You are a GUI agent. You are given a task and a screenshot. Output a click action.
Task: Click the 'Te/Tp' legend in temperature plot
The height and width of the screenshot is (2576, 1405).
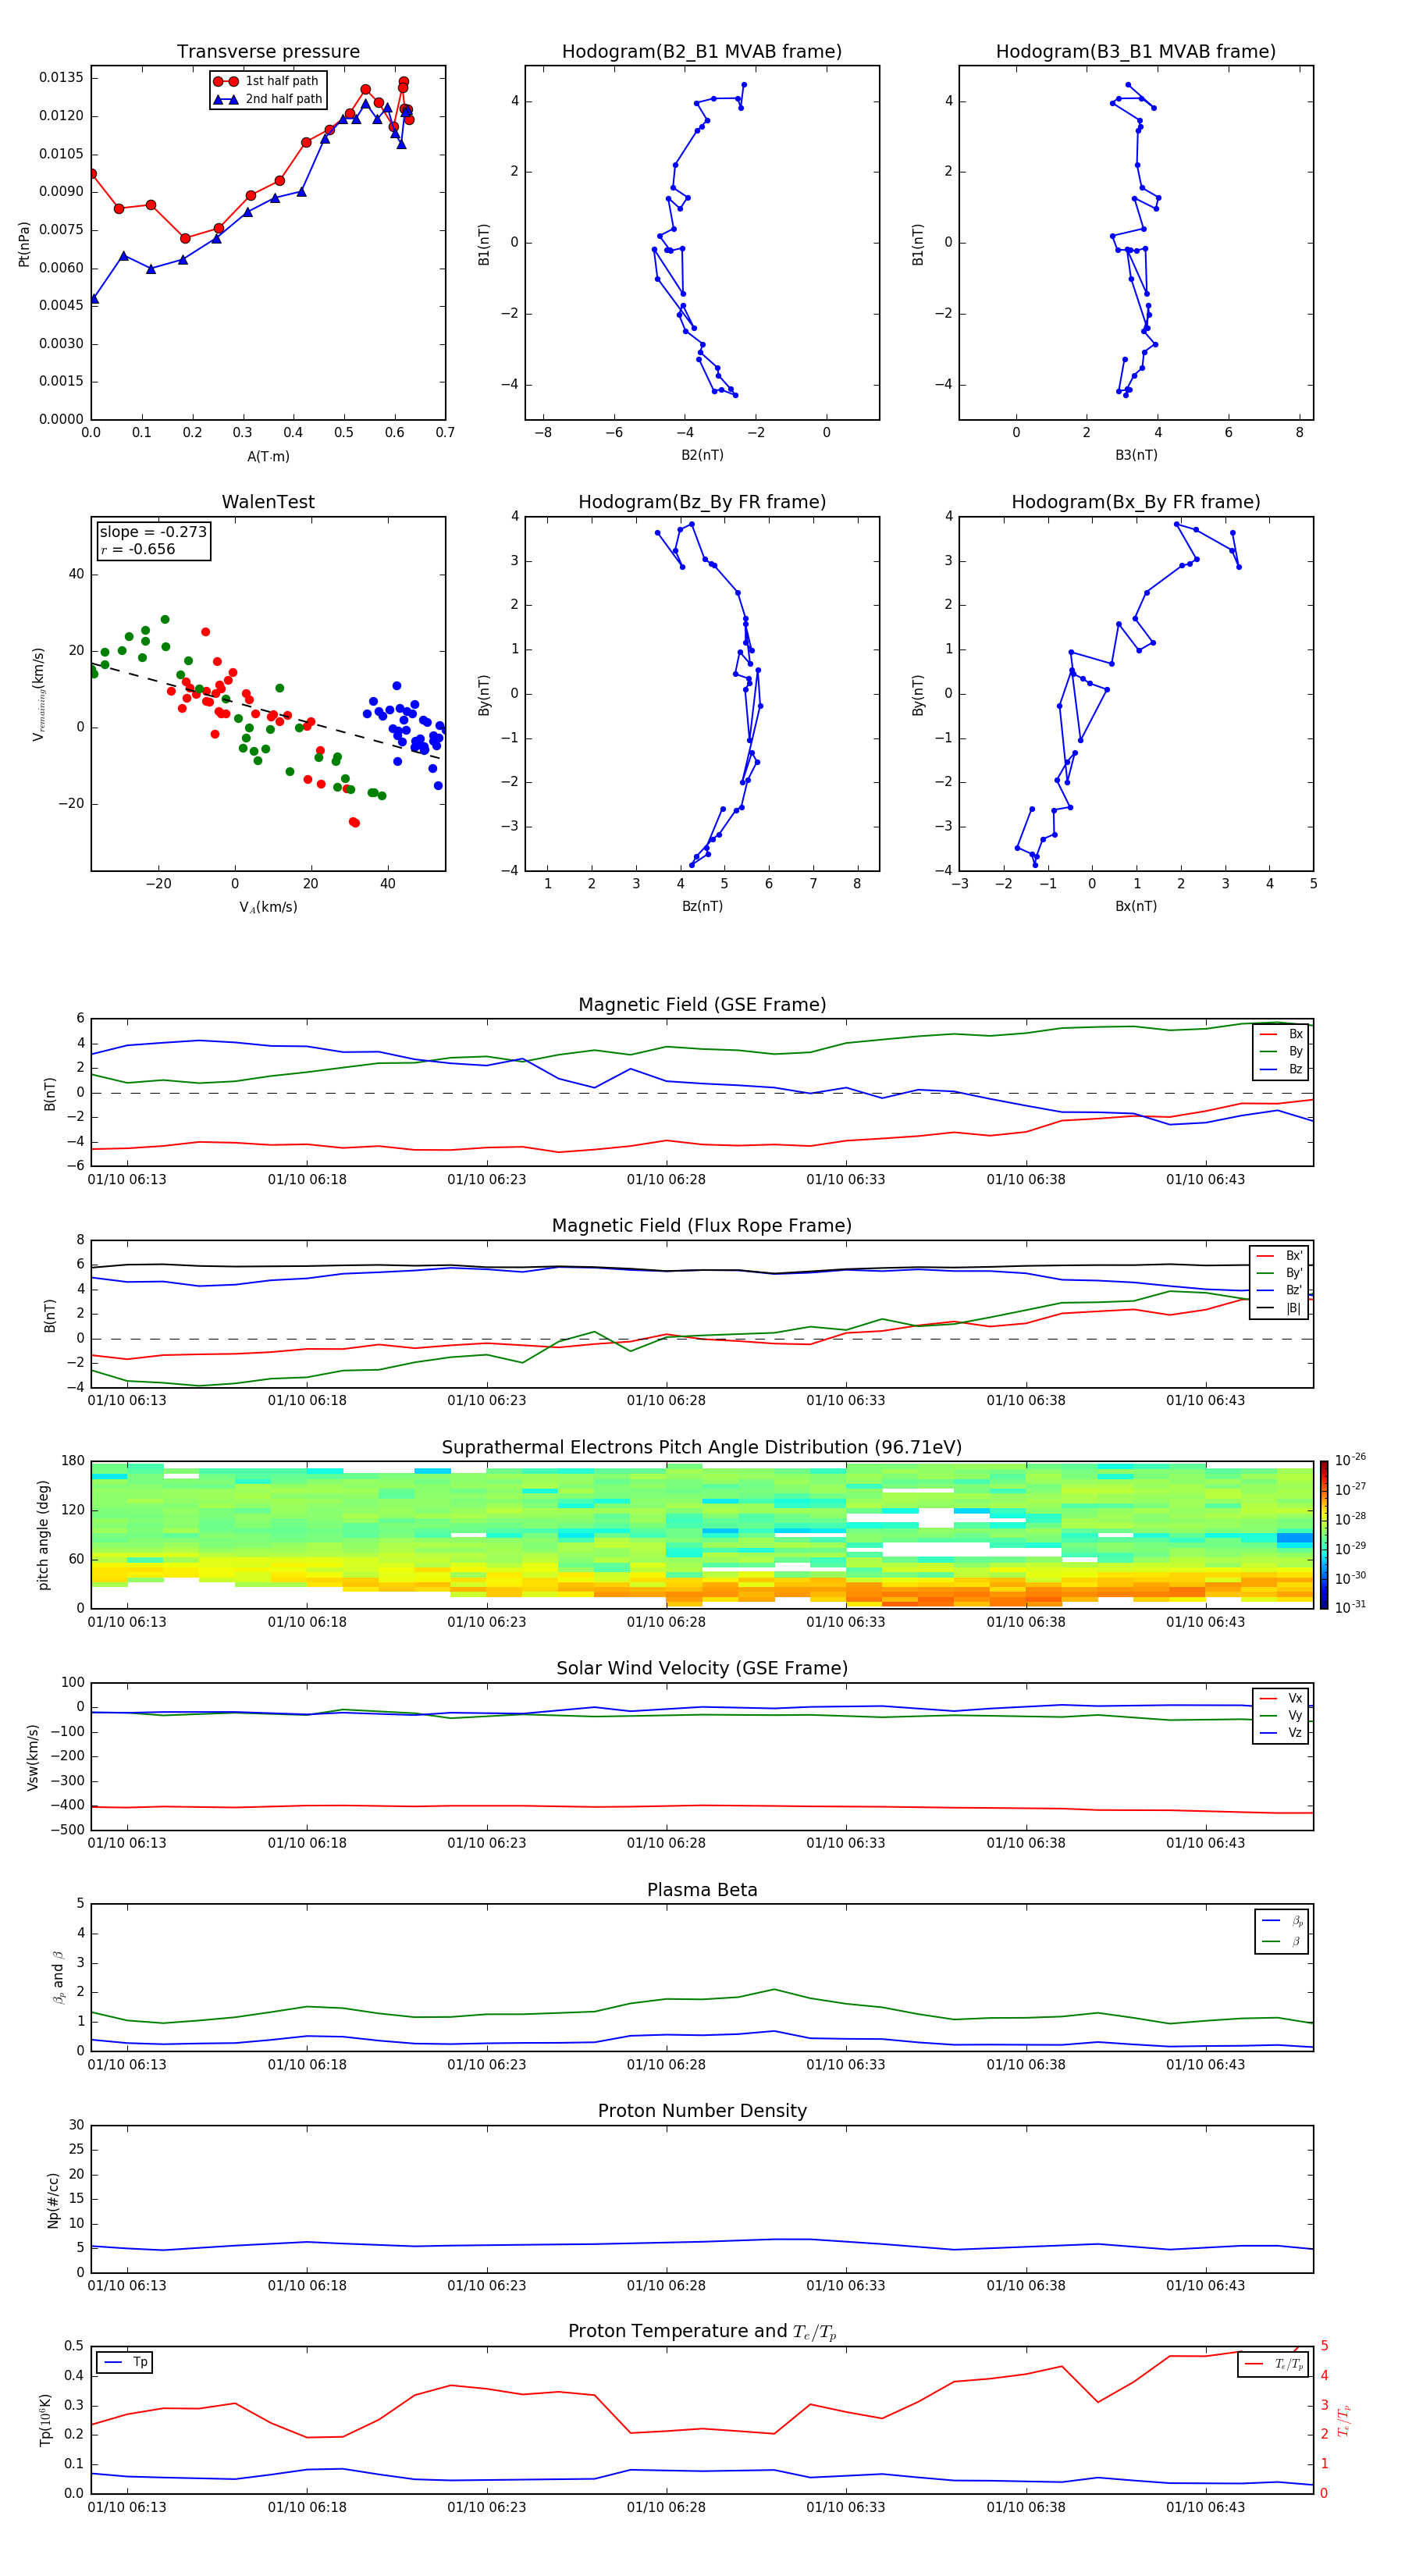pyautogui.click(x=1275, y=2364)
